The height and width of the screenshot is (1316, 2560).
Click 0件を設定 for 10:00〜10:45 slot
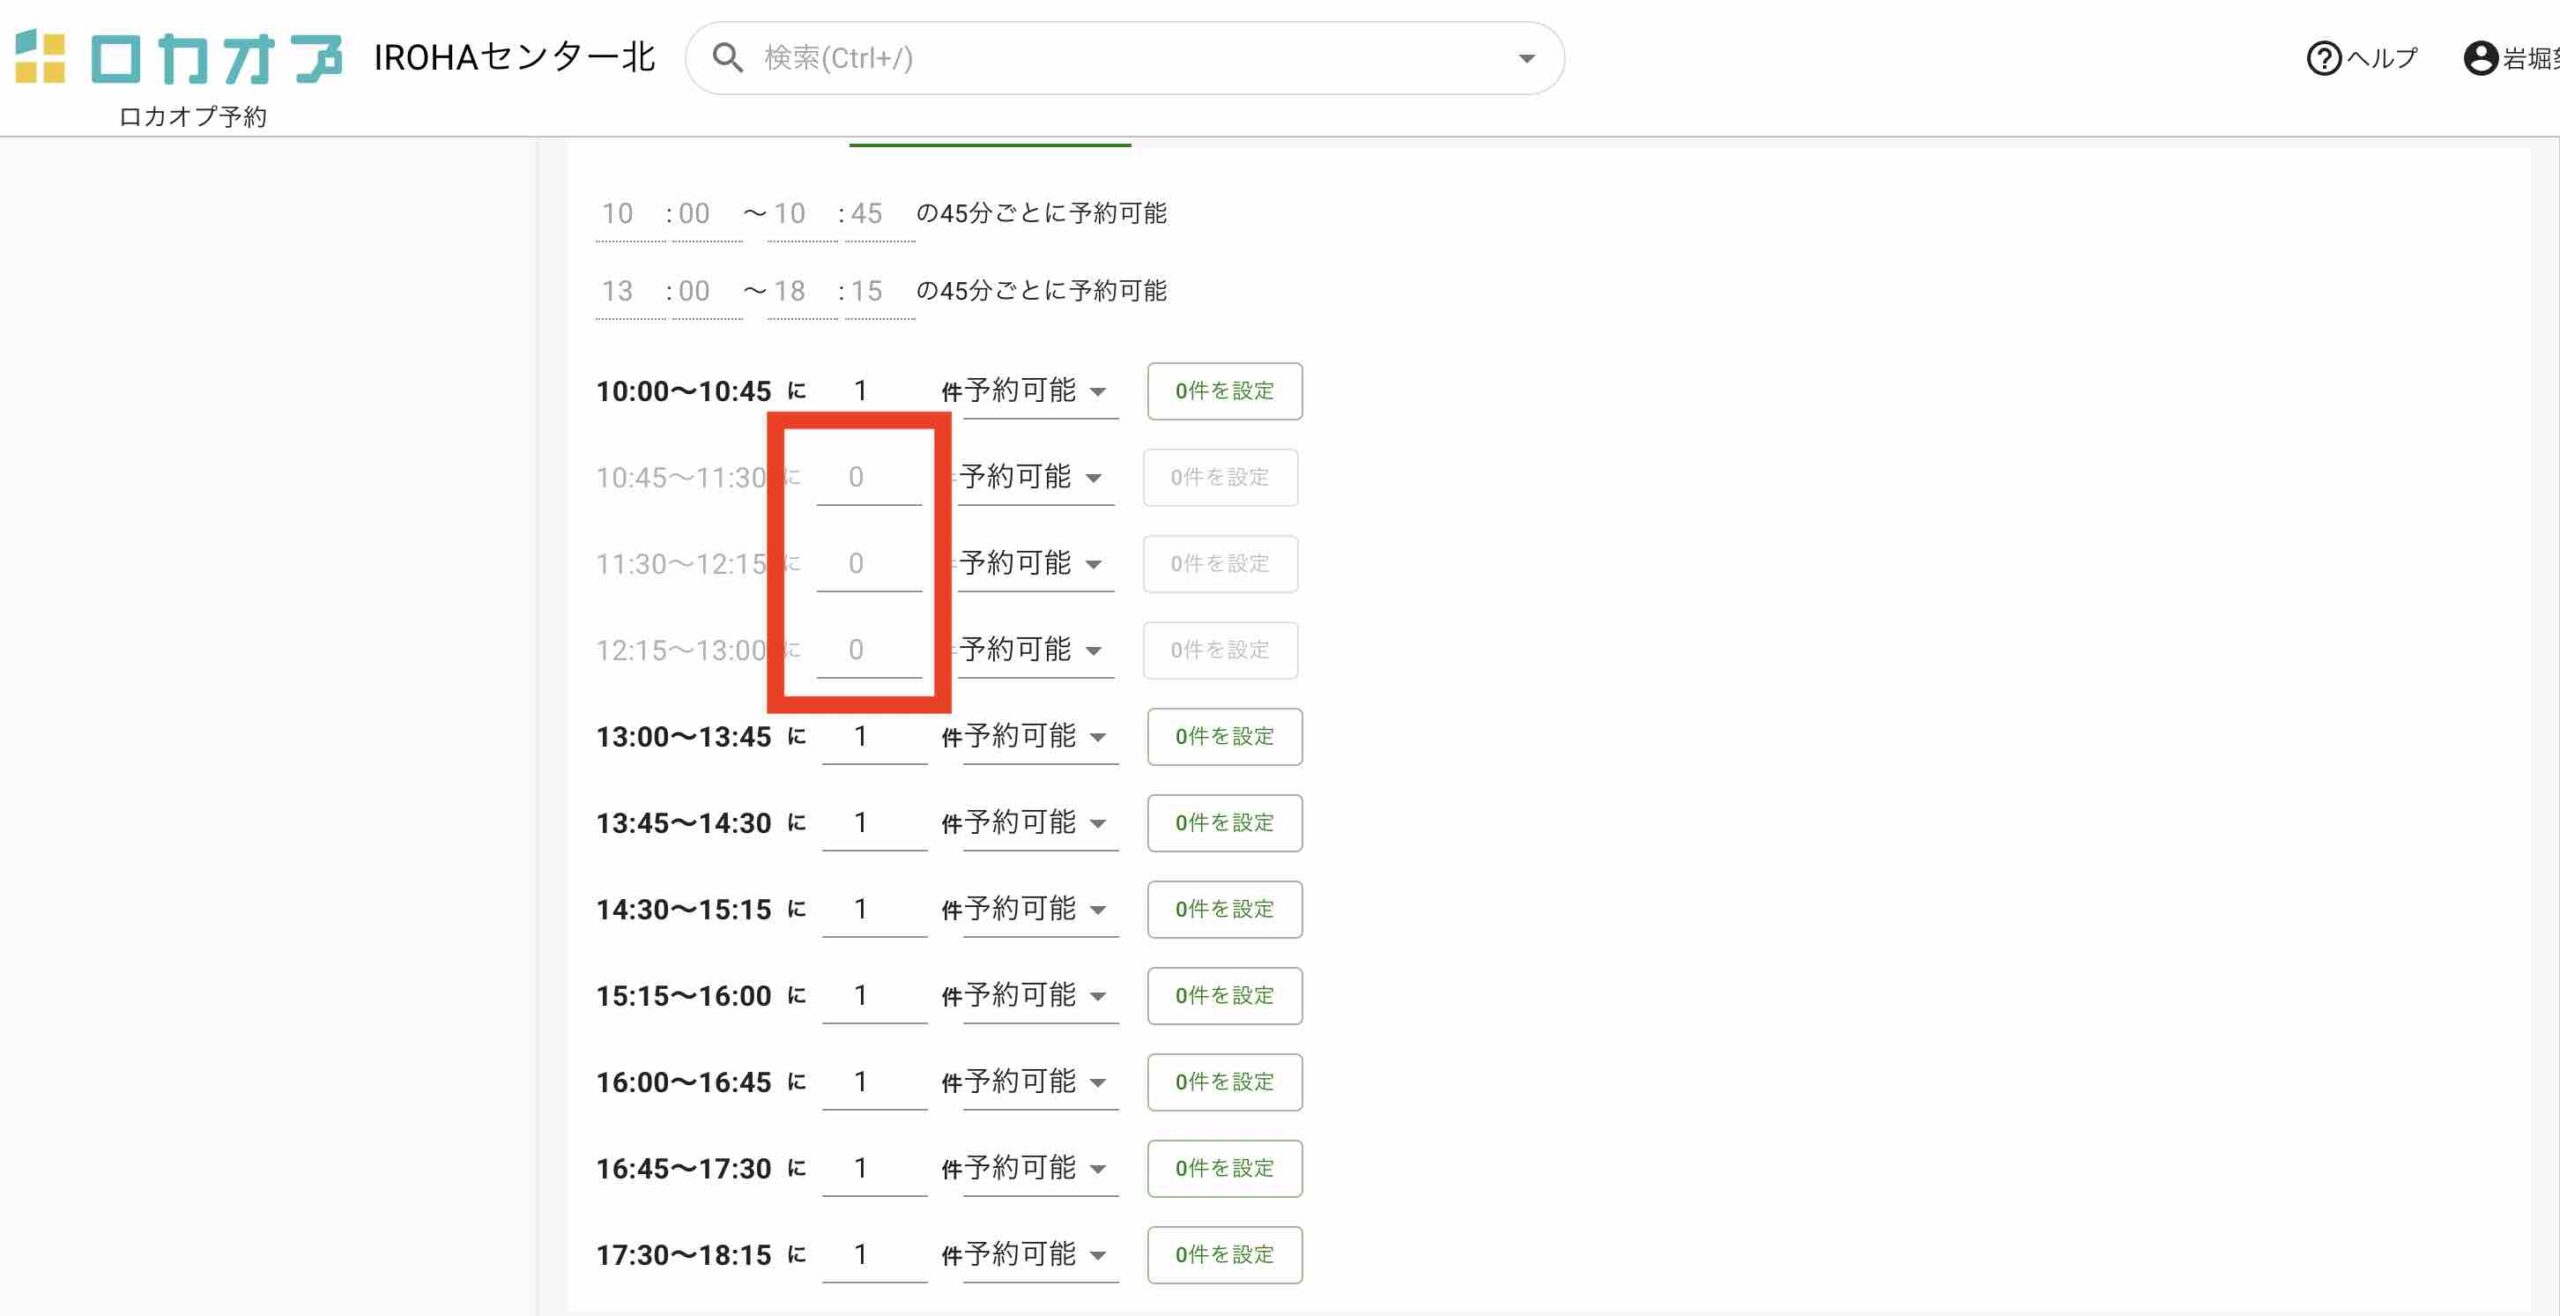coord(1224,391)
